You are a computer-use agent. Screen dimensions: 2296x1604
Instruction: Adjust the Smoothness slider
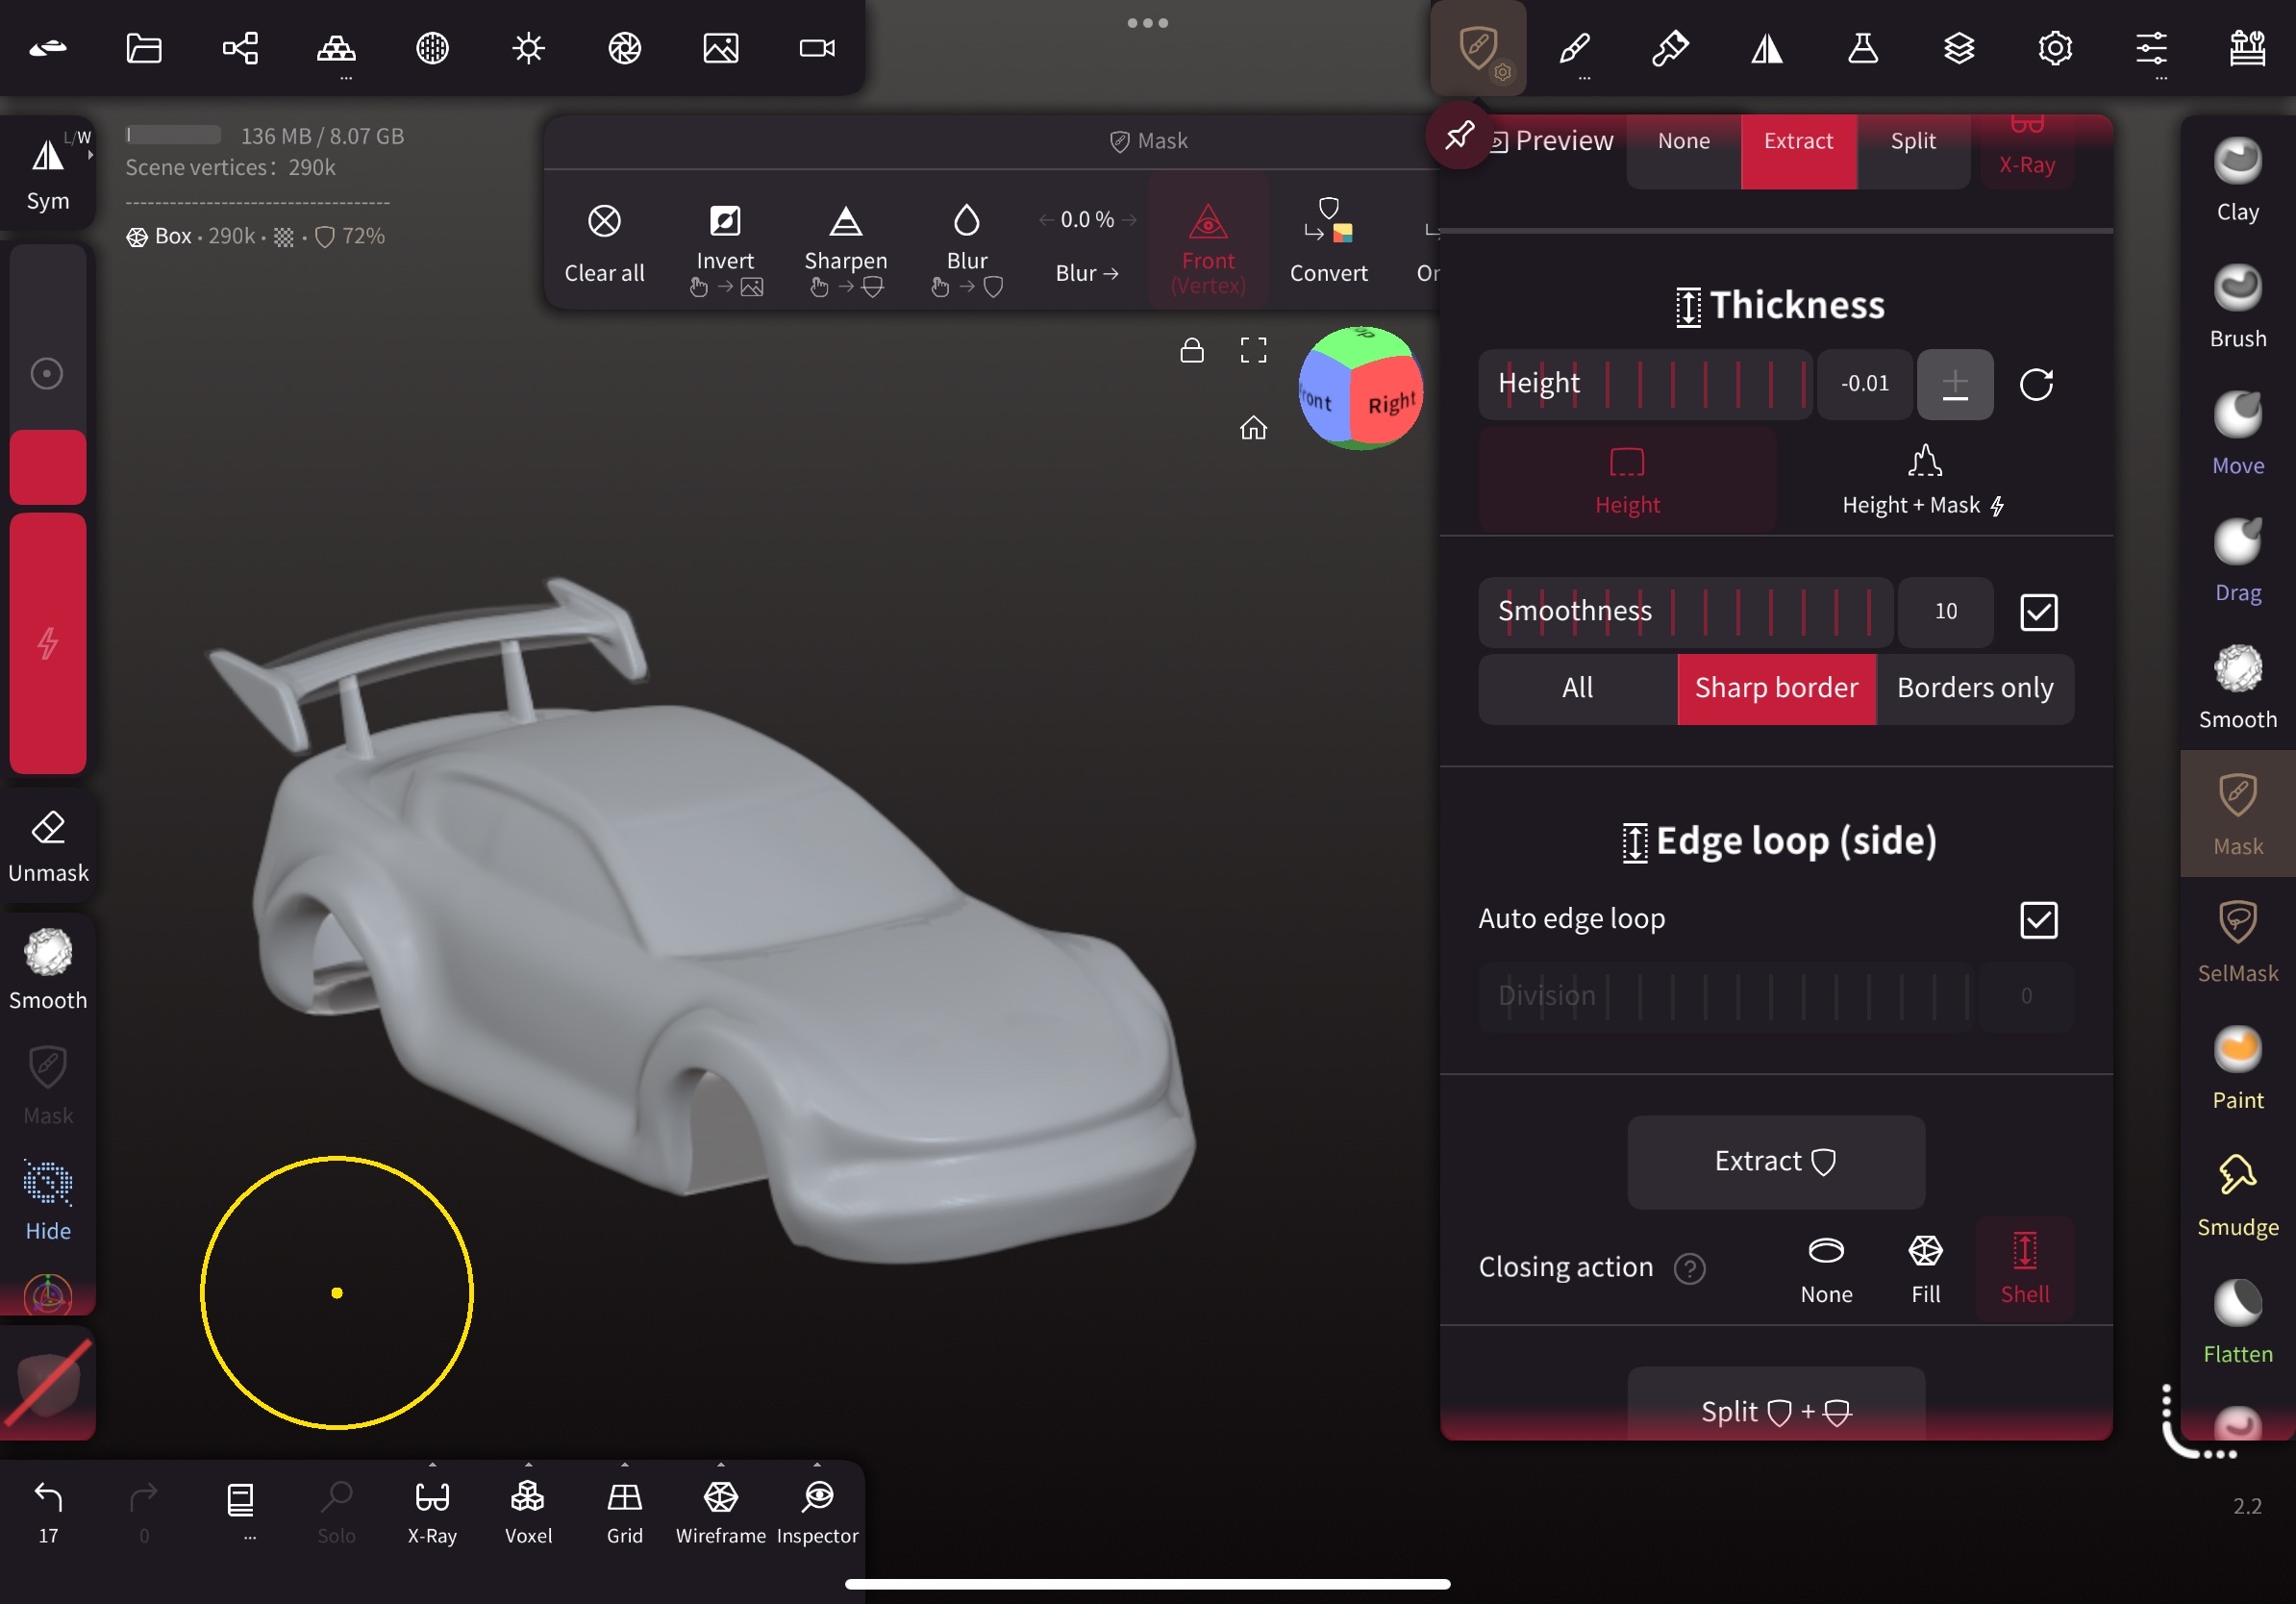coord(1685,612)
